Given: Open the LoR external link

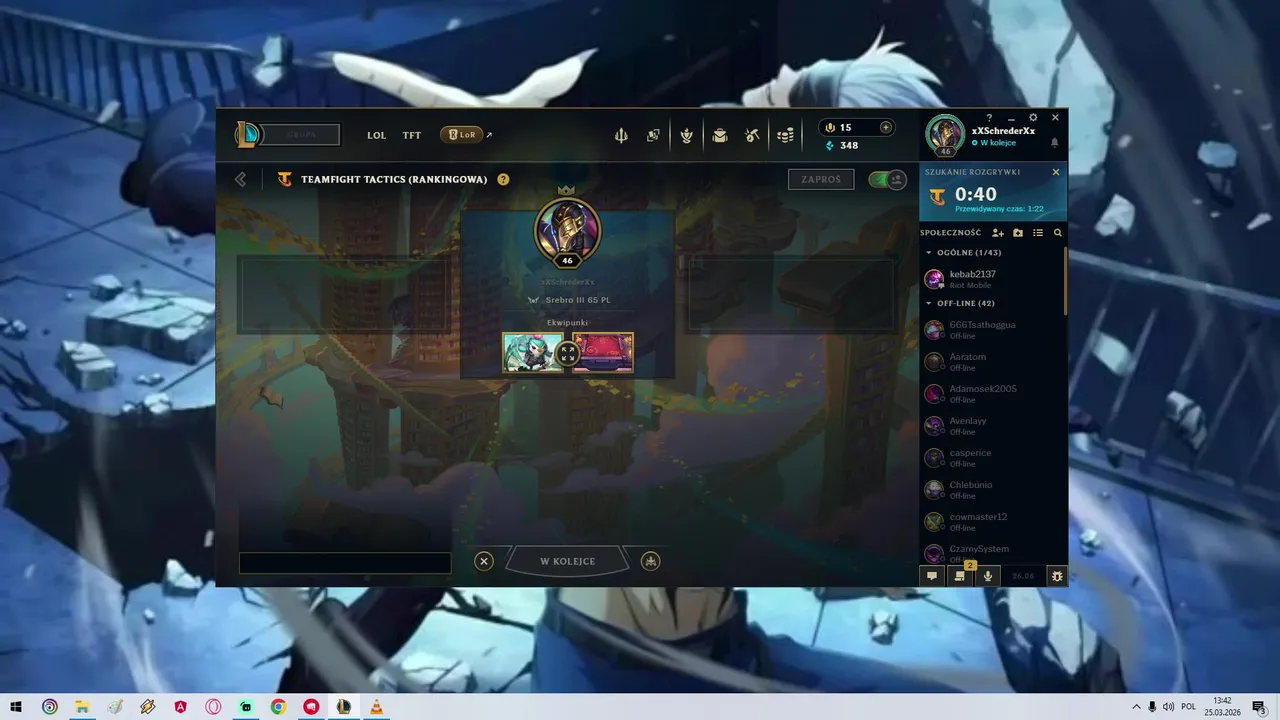Looking at the screenshot, I should (467, 134).
